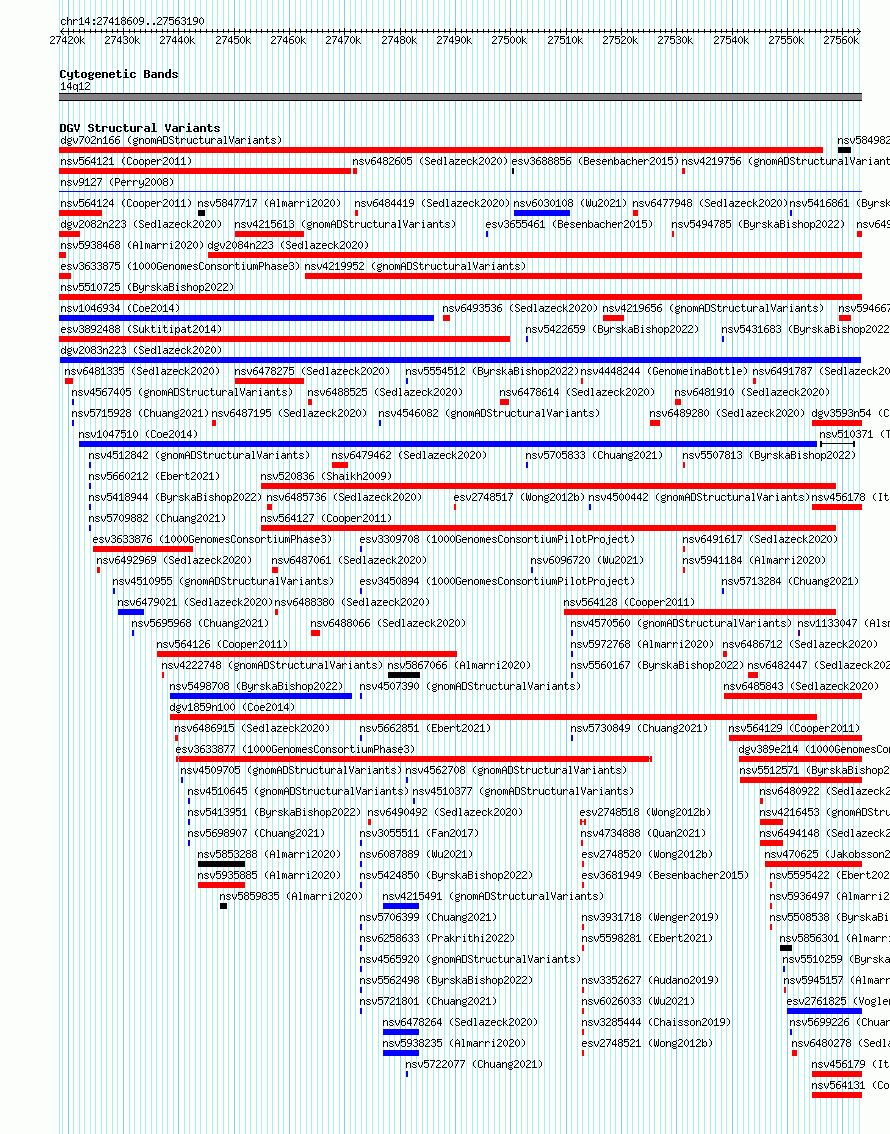Click the blue bar under nsv6479021
The image size is (890, 1134).
131,612
